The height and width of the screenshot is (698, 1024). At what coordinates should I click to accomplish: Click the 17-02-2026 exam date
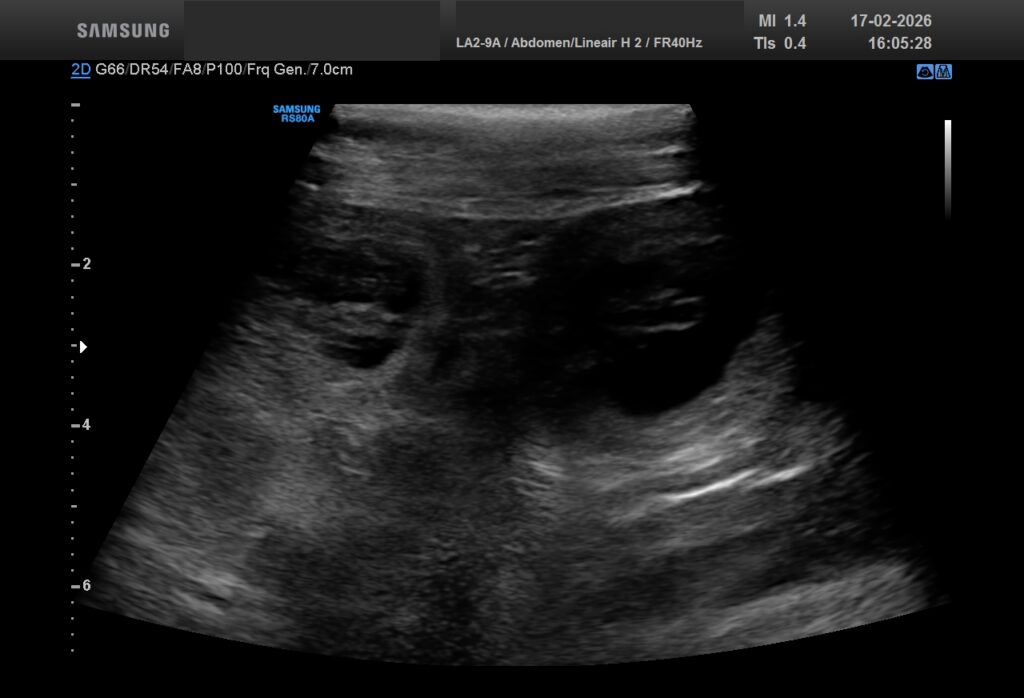890,21
